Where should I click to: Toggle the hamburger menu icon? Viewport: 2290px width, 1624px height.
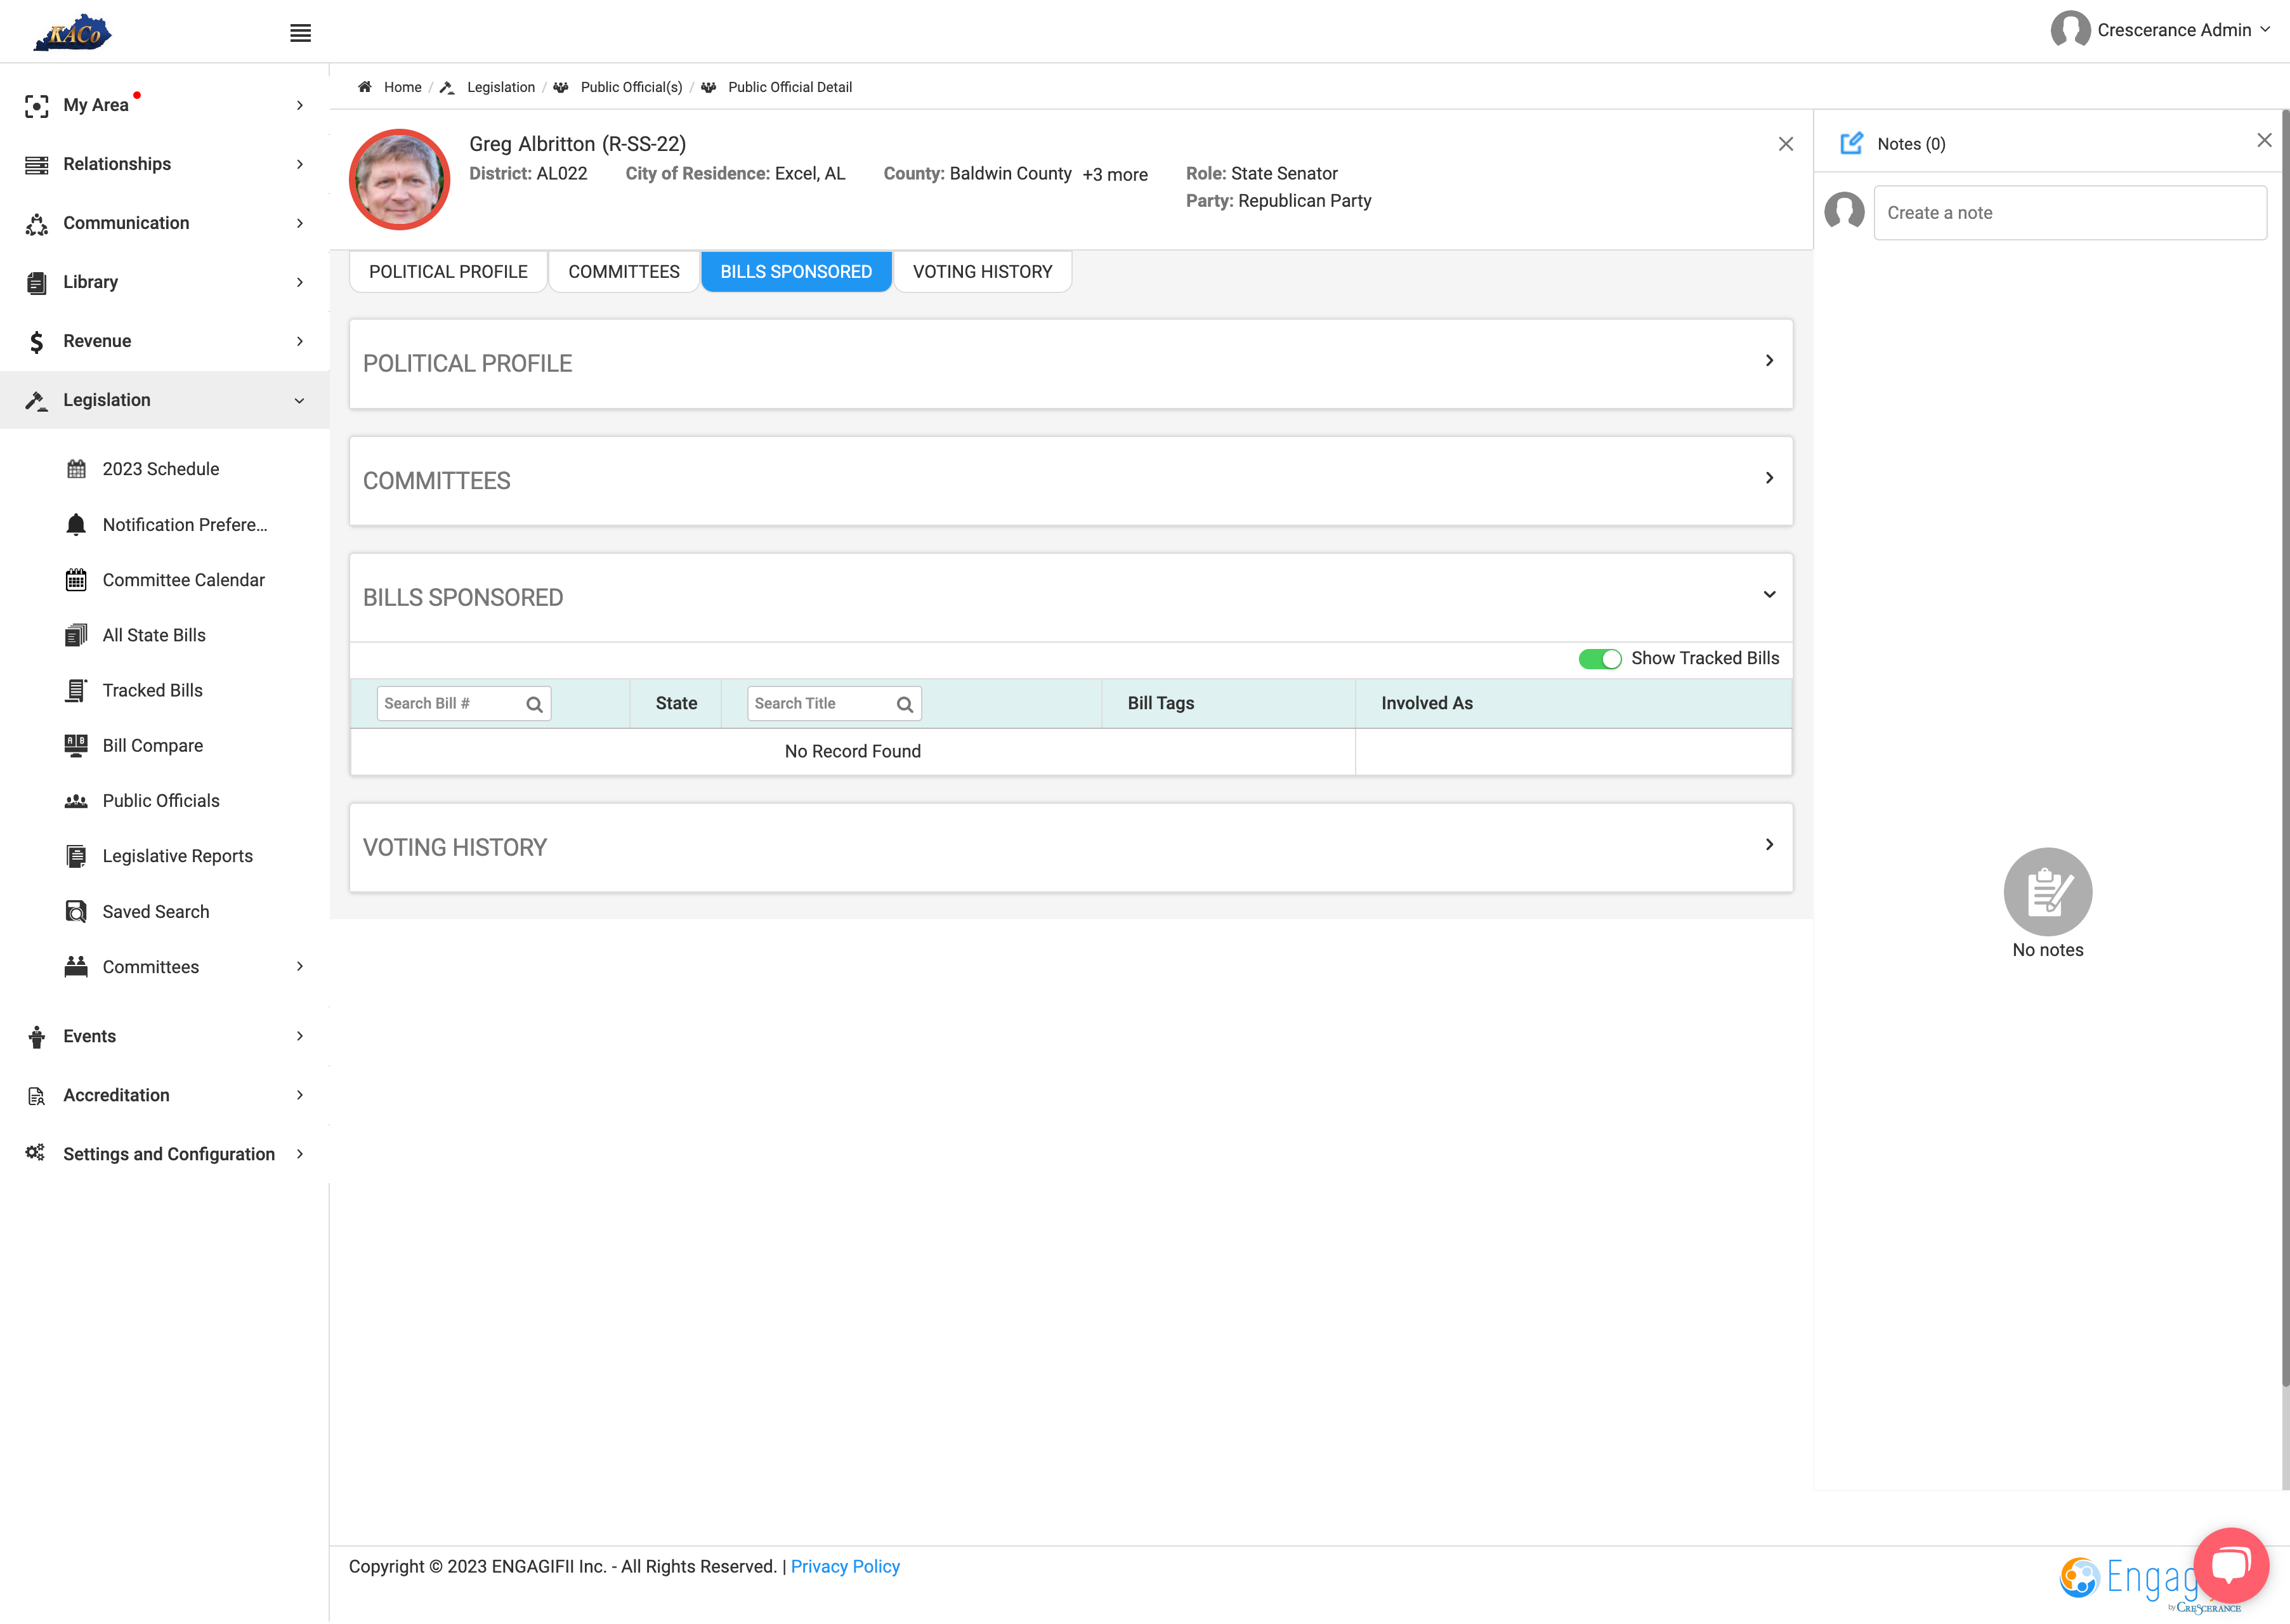pos(300,33)
